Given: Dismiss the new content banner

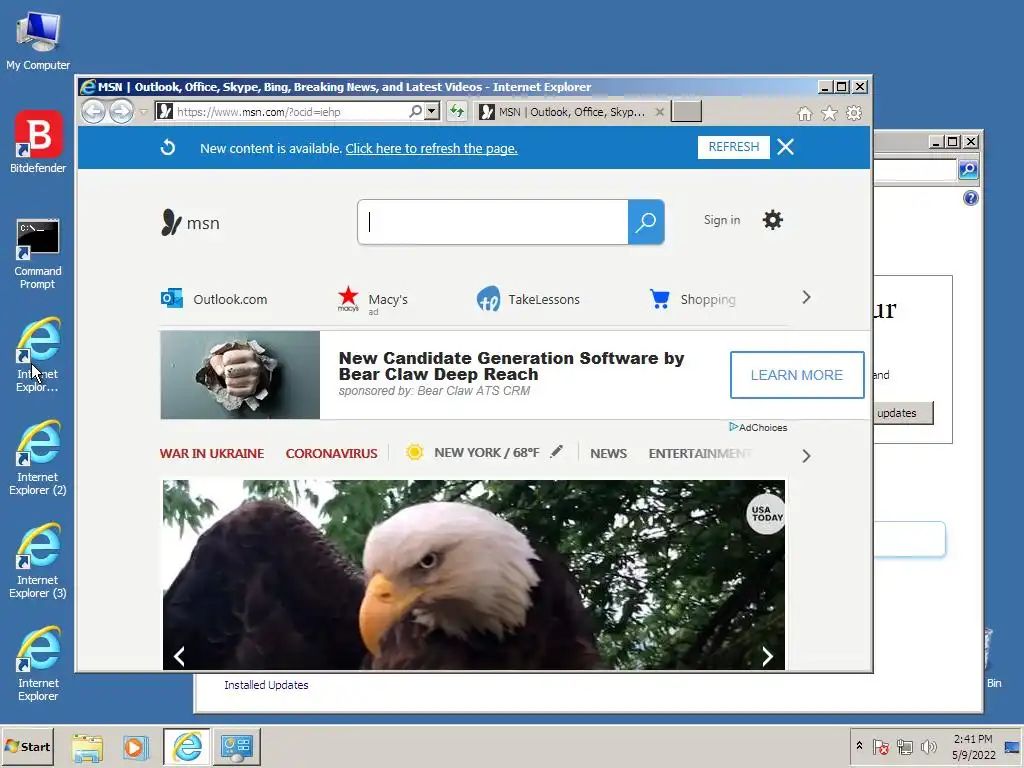Looking at the screenshot, I should (786, 147).
